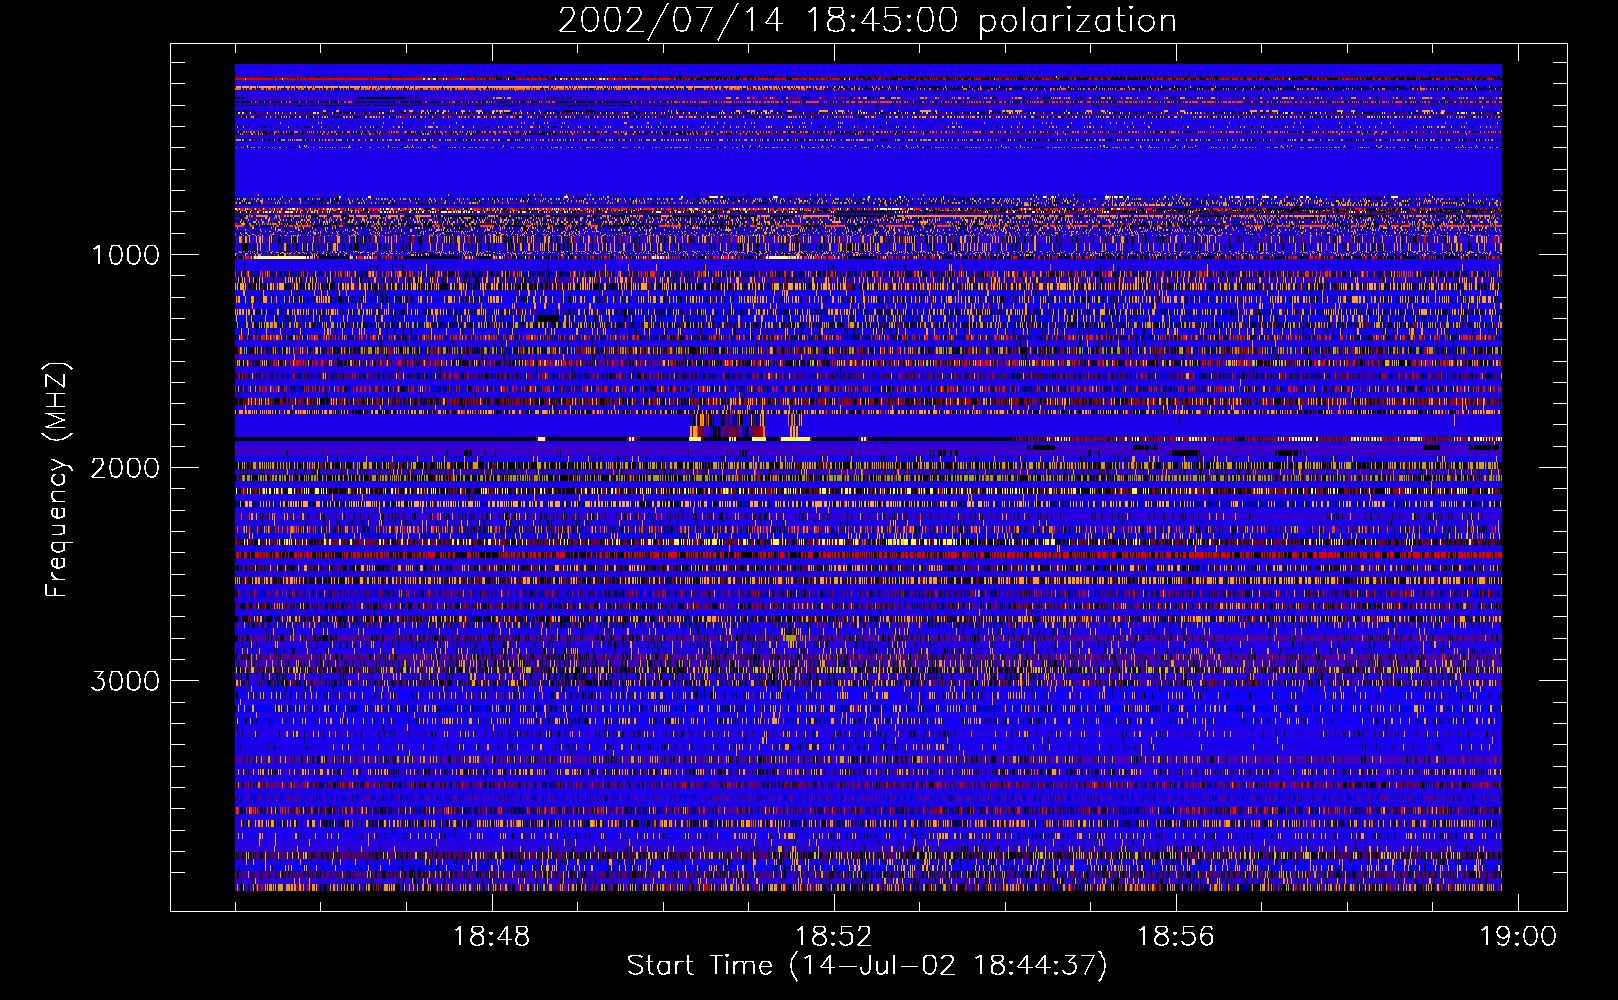Screen dimensions: 1618x1000
Task: Click the 19:00 time tick label
Action: [1518, 937]
